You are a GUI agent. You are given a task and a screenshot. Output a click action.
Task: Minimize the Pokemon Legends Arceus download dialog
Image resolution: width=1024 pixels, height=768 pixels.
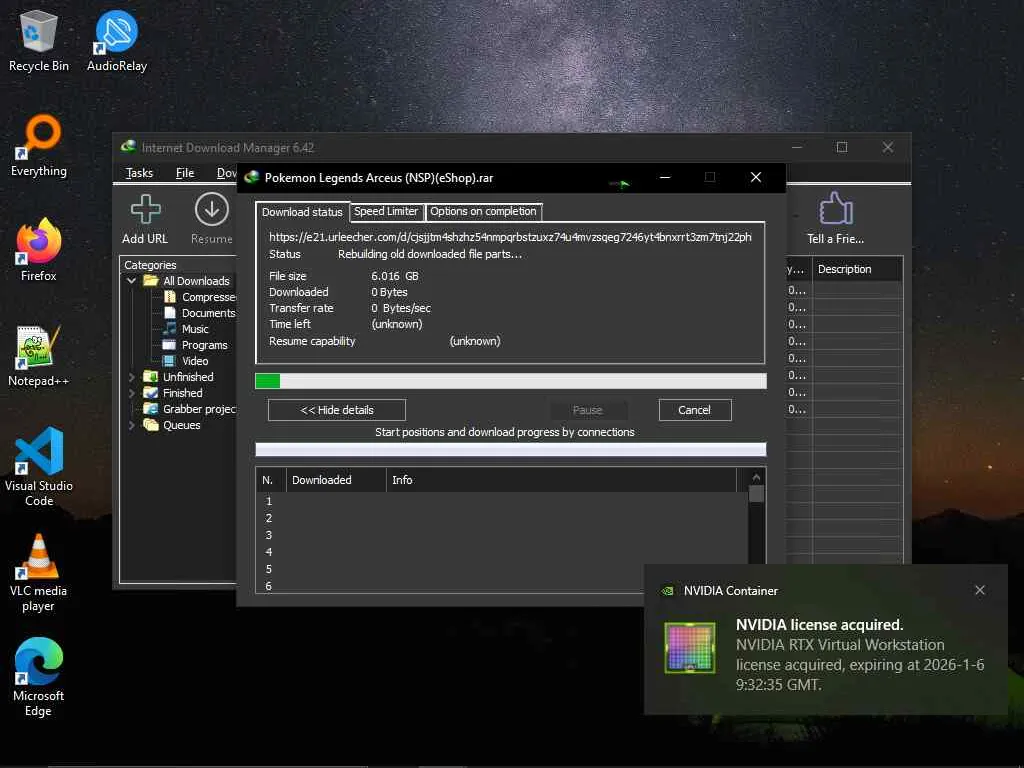click(665, 178)
